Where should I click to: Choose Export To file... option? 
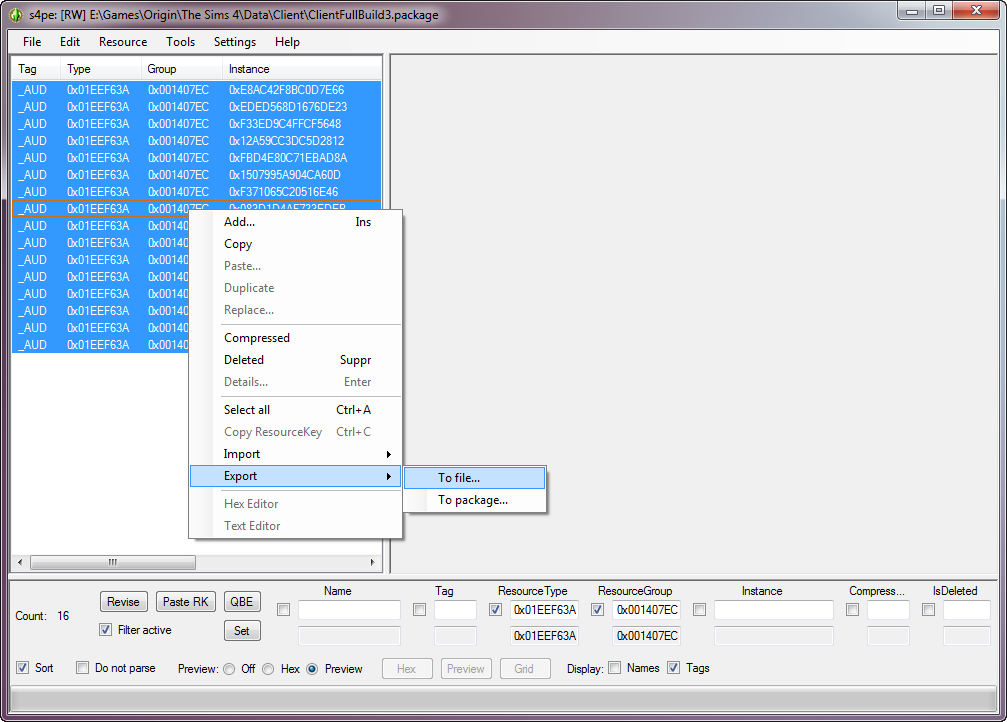pyautogui.click(x=475, y=478)
